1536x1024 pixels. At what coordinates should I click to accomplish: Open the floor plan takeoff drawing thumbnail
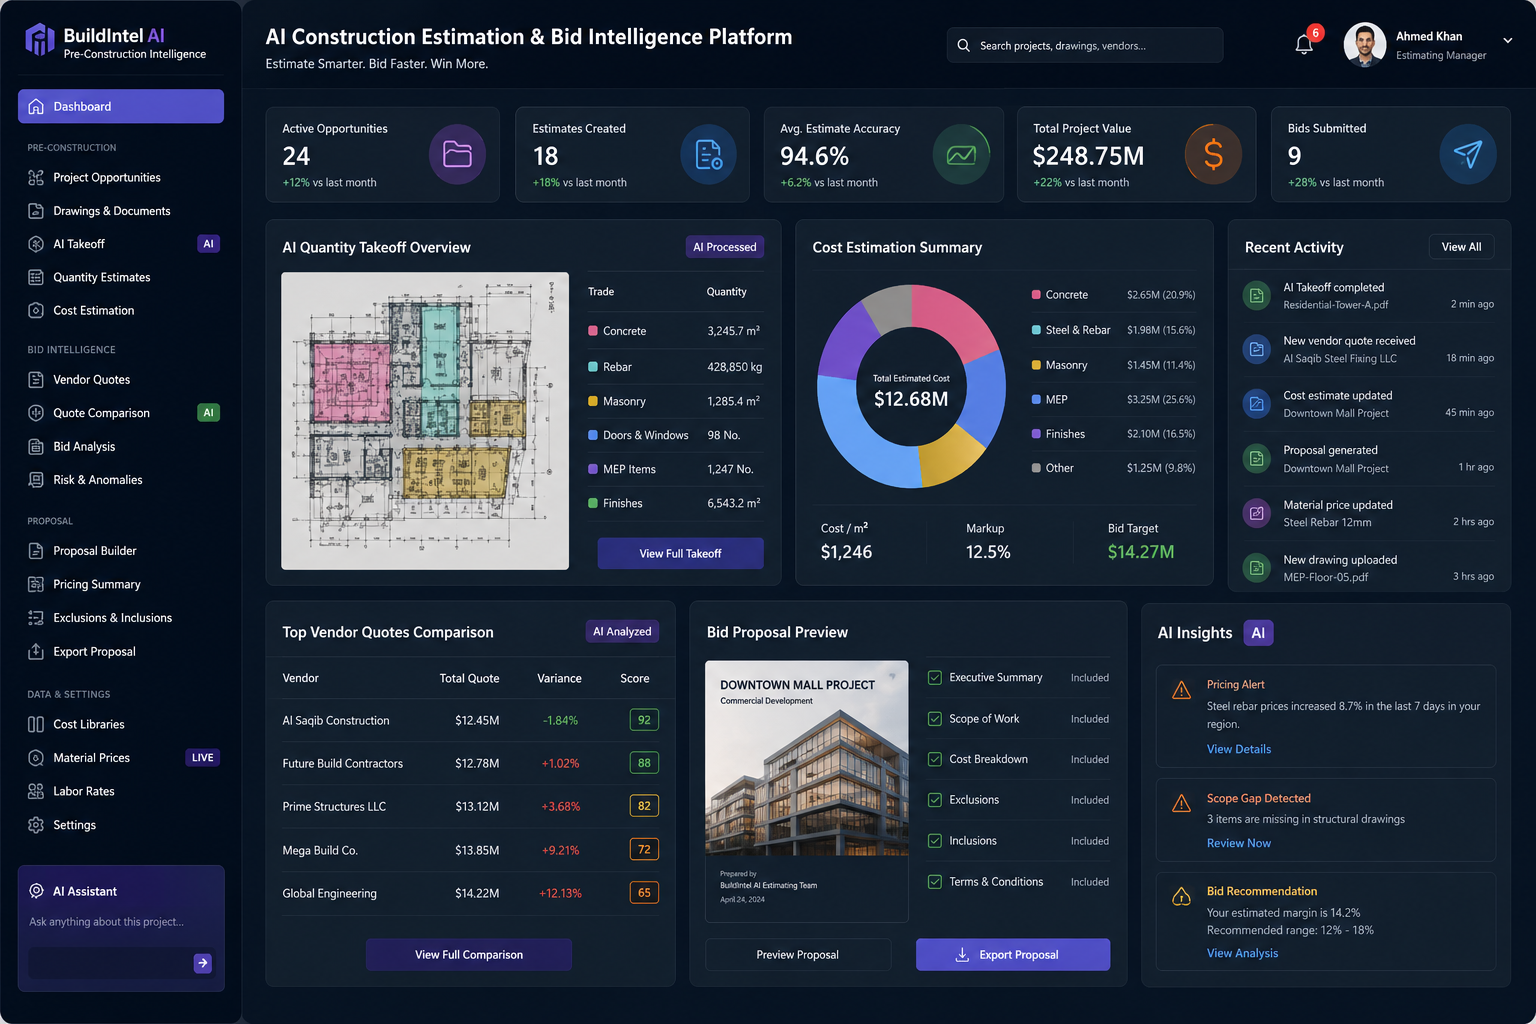425,421
